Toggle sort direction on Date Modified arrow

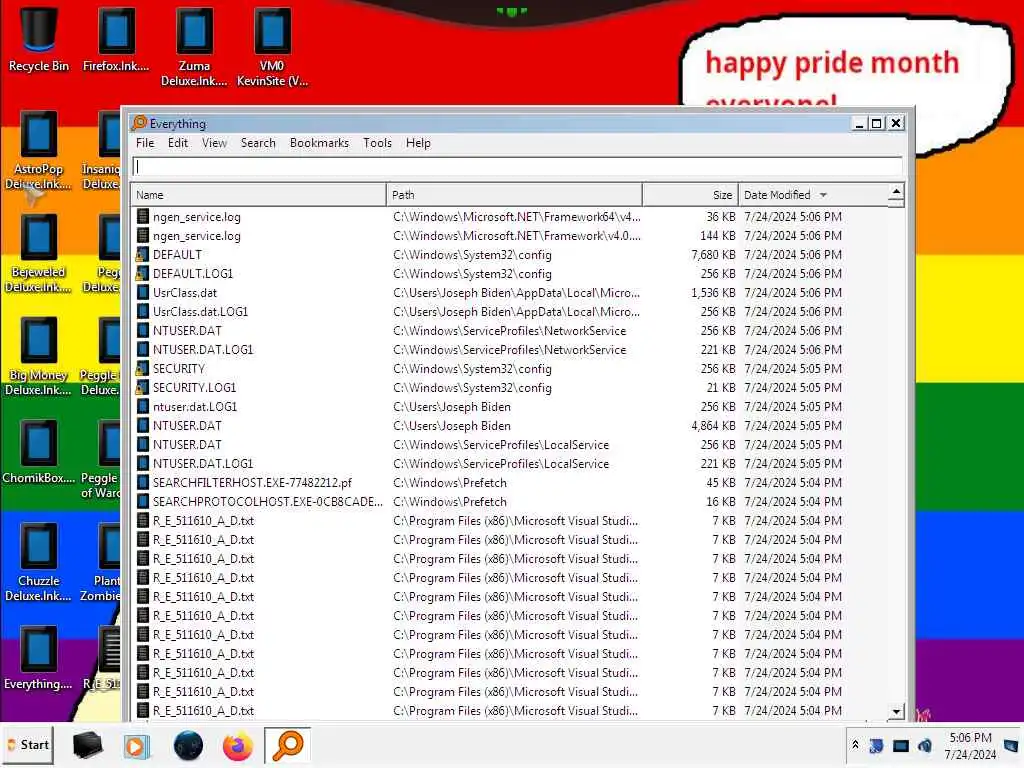pyautogui.click(x=823, y=195)
